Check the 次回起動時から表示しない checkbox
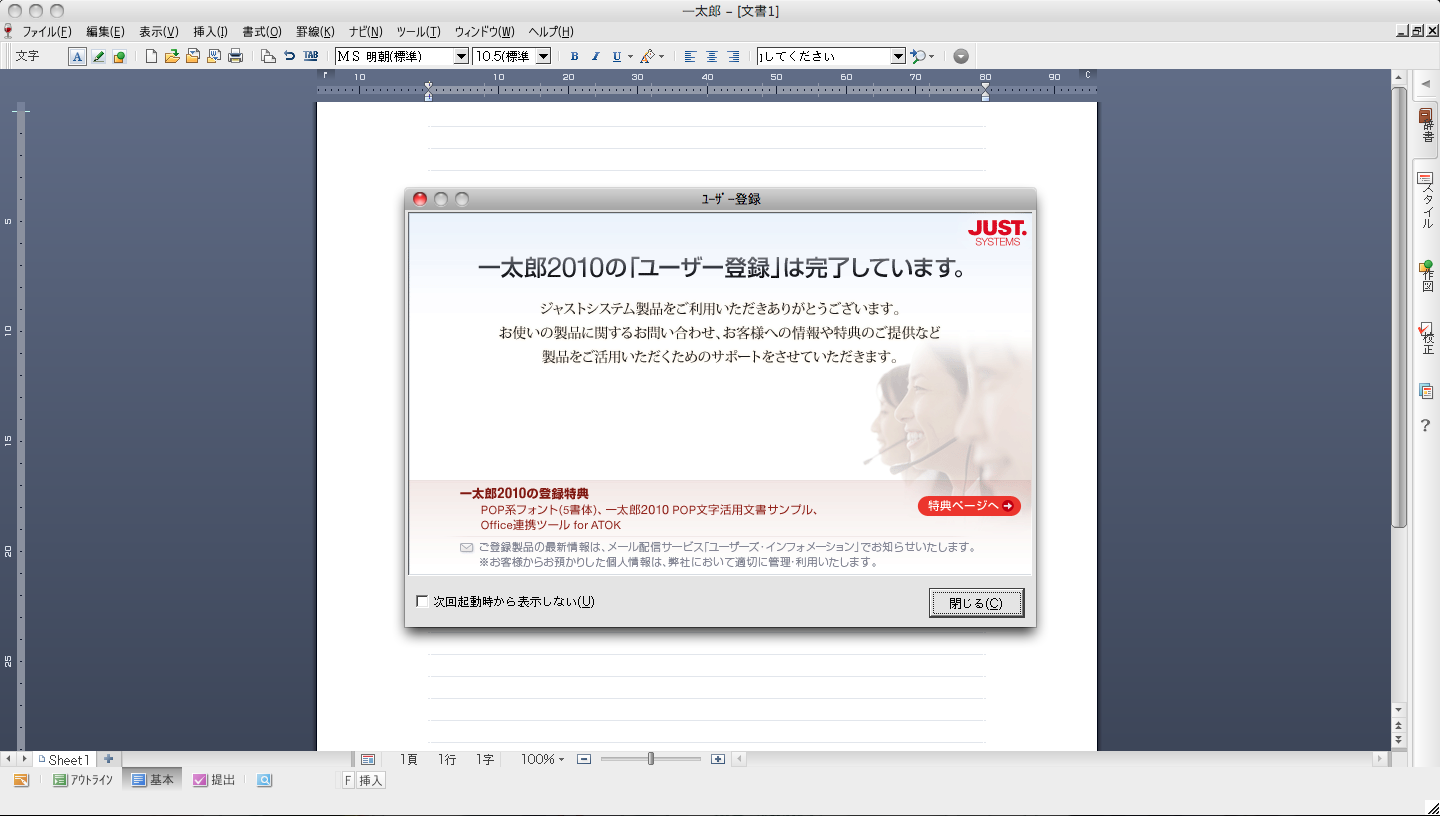 [422, 601]
